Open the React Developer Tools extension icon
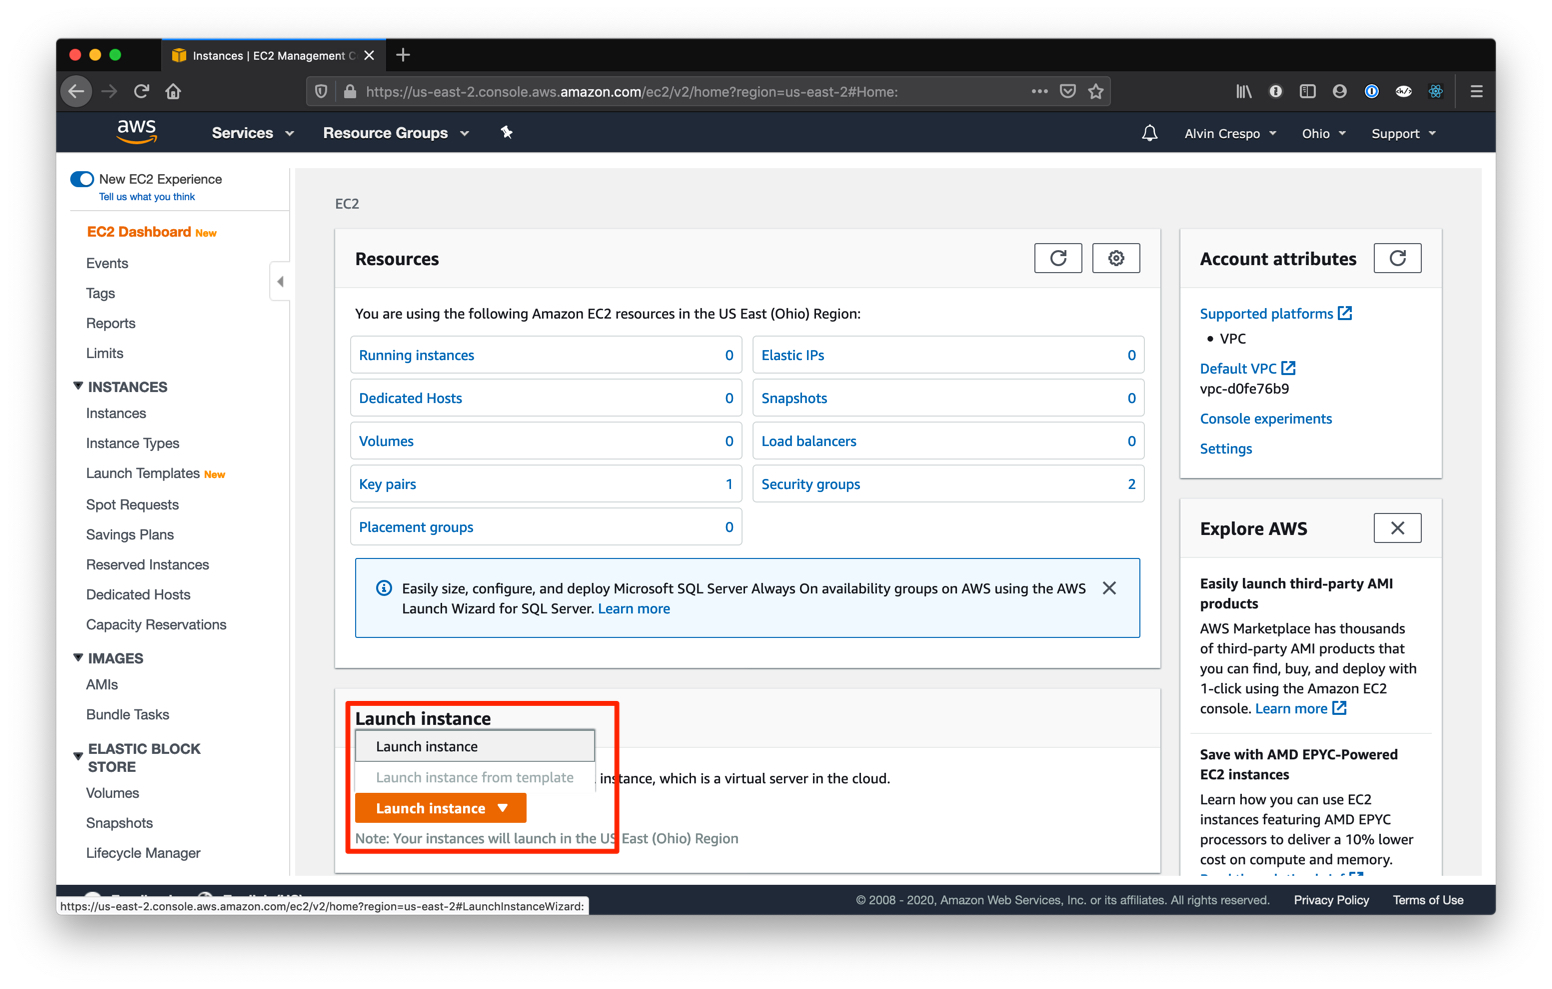The image size is (1552, 989). 1435,91
